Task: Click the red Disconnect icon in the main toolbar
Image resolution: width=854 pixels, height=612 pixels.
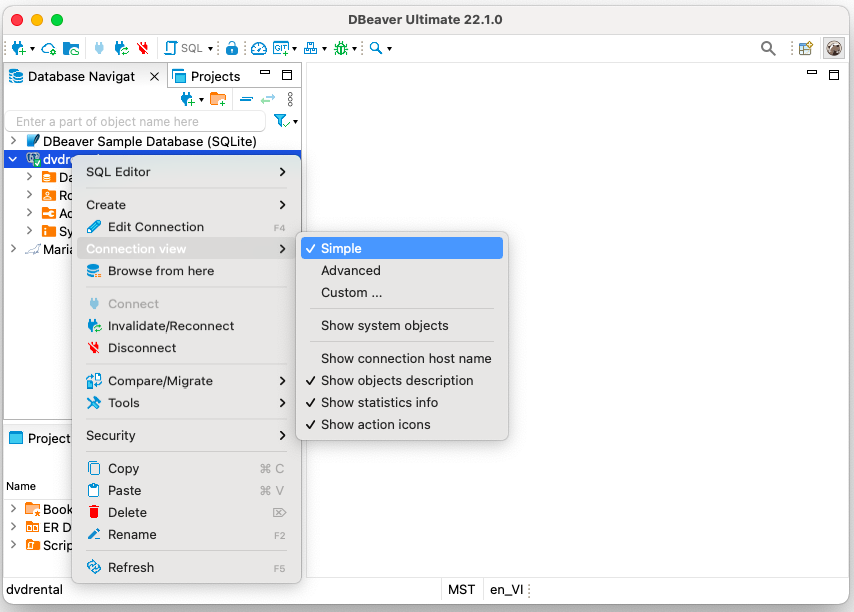Action: [x=143, y=48]
